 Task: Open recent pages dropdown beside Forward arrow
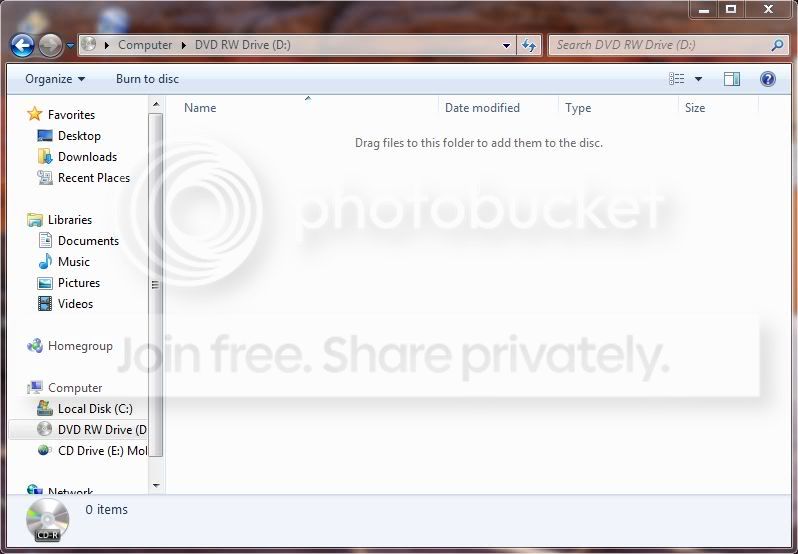point(70,46)
